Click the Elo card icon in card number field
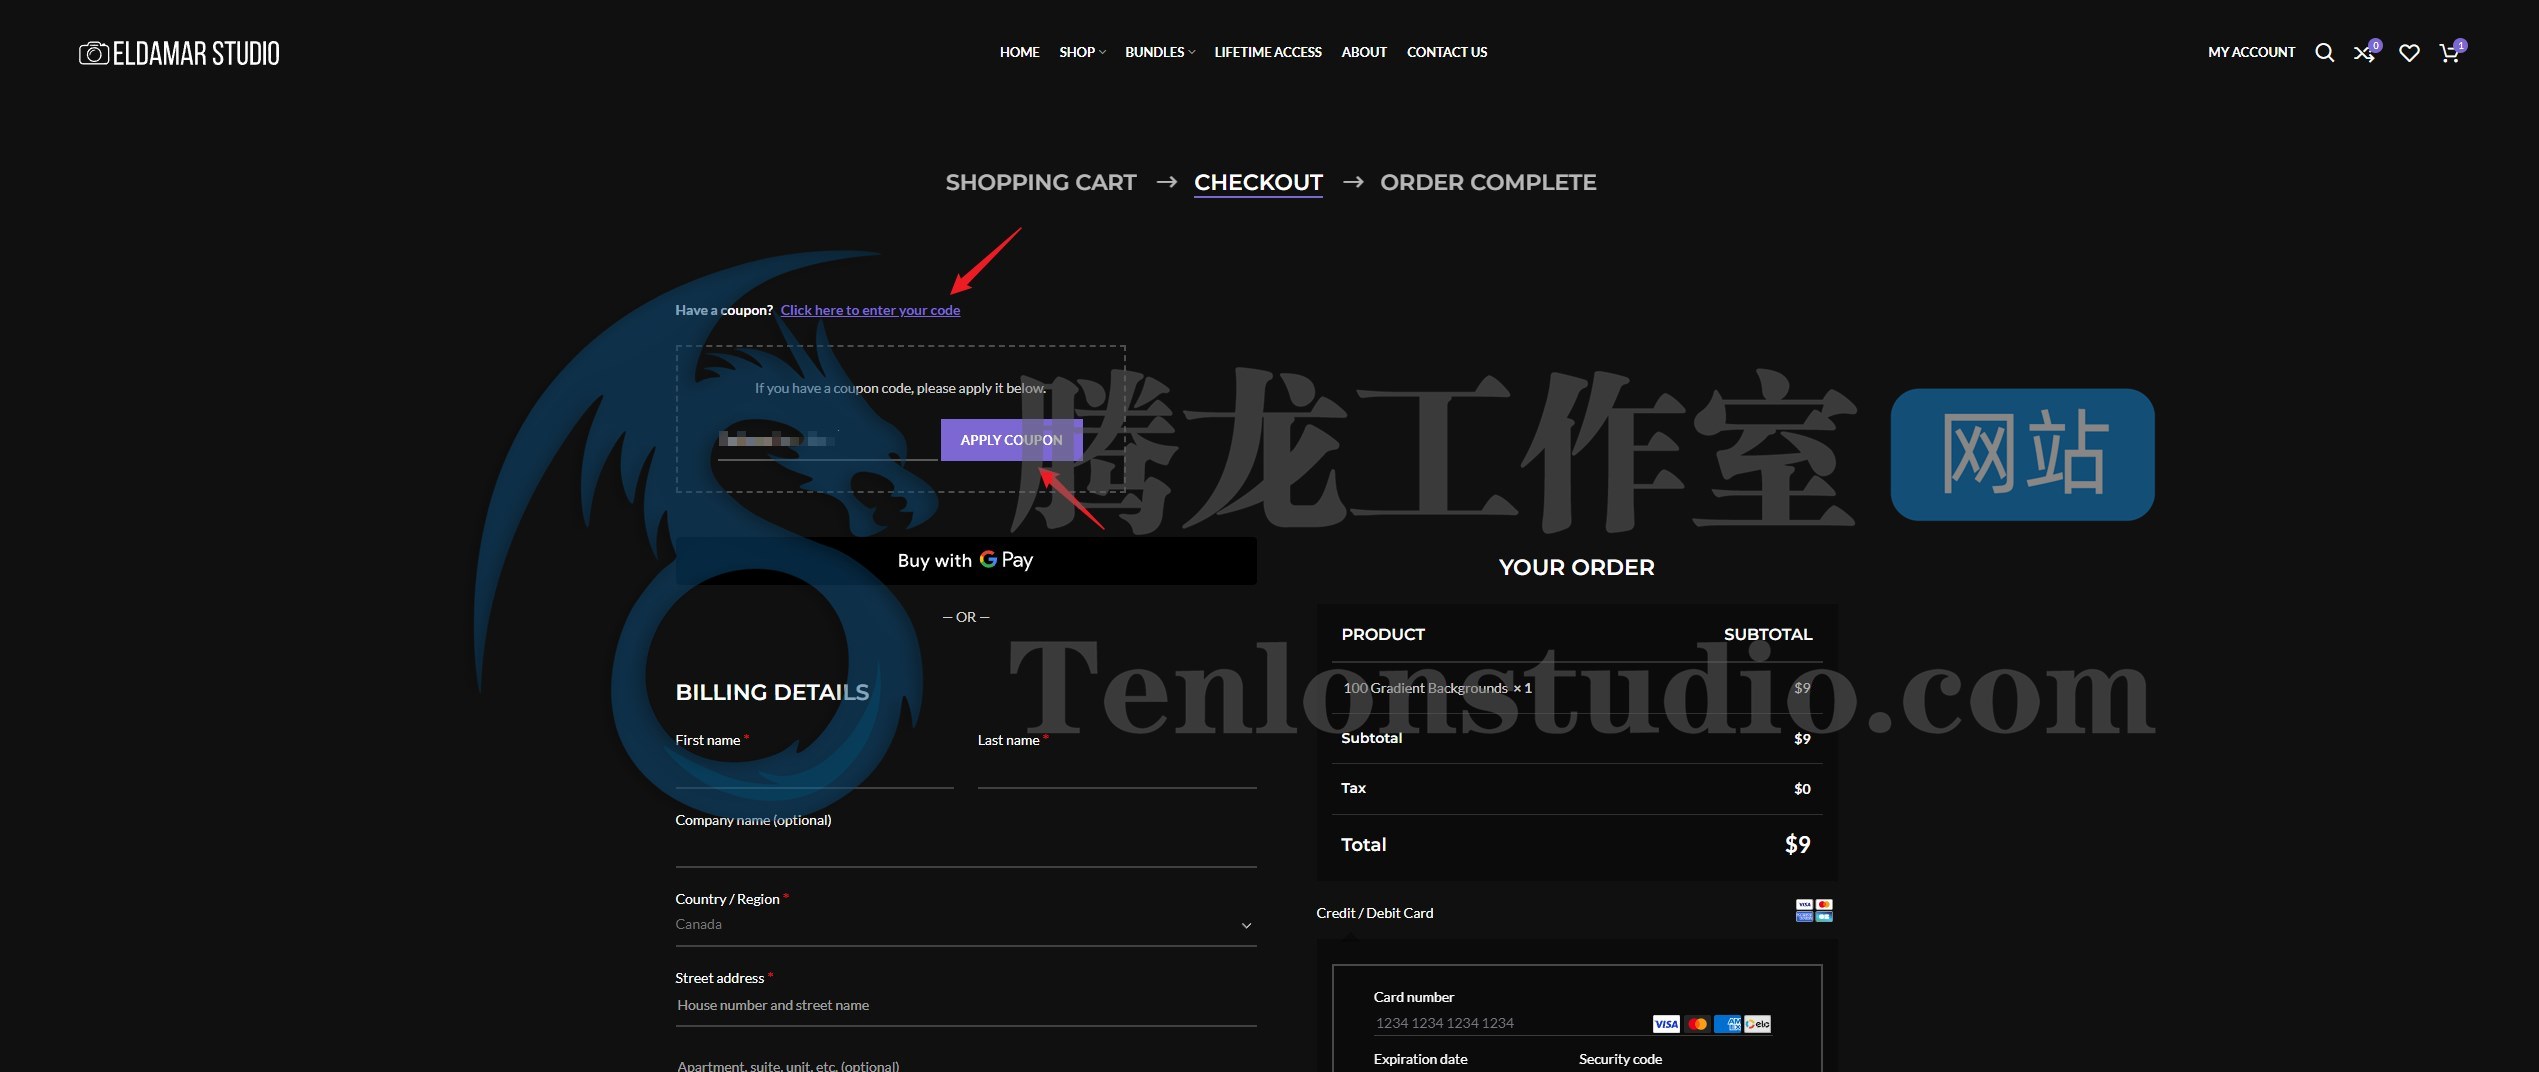2539x1072 pixels. tap(1758, 1023)
